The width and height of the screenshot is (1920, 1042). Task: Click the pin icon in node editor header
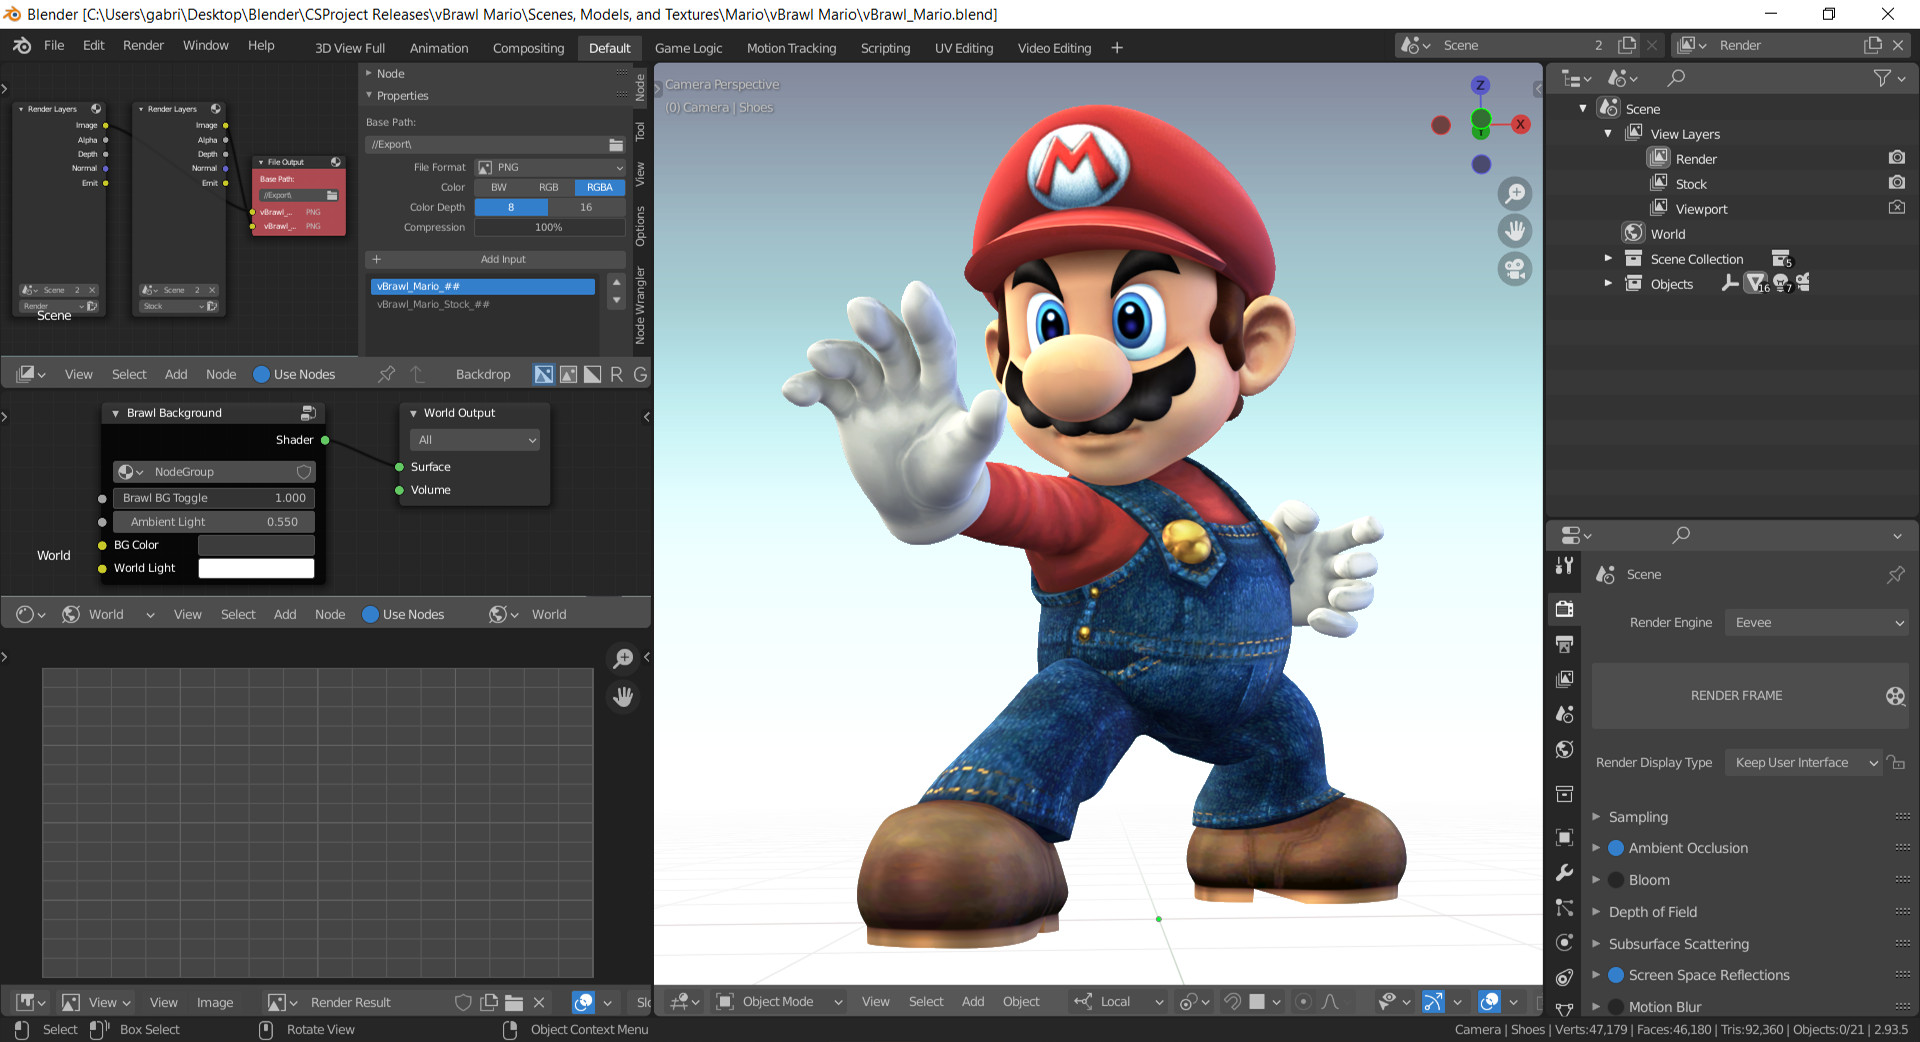pos(386,374)
